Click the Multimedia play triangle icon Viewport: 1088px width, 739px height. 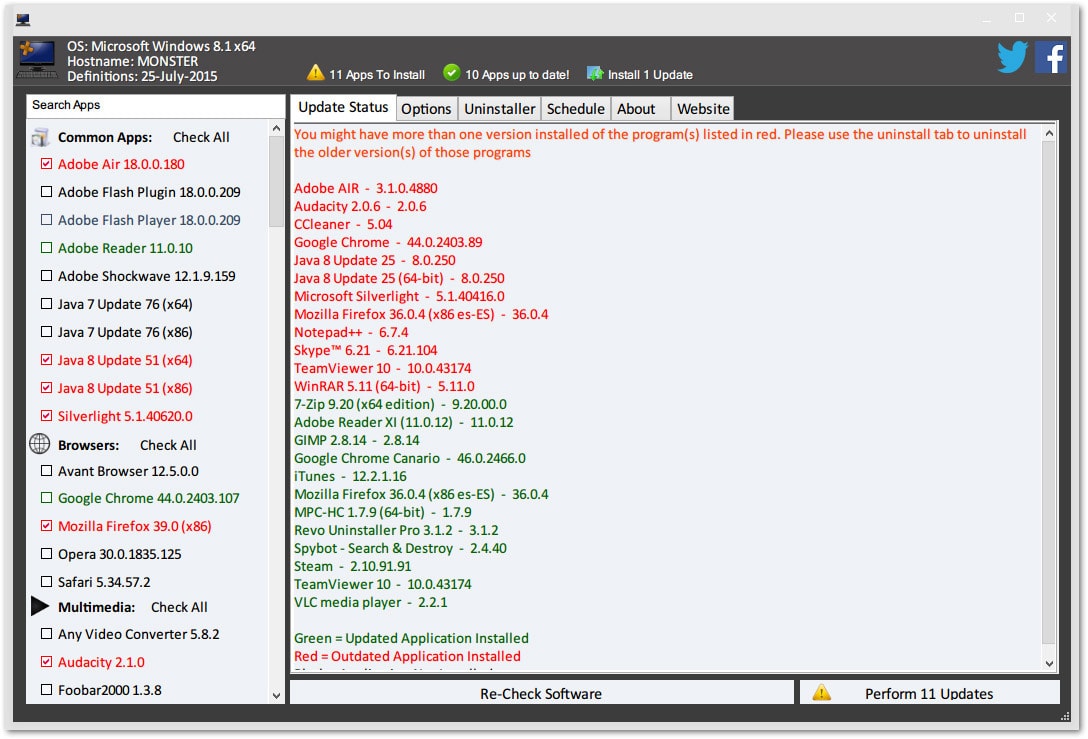click(40, 606)
